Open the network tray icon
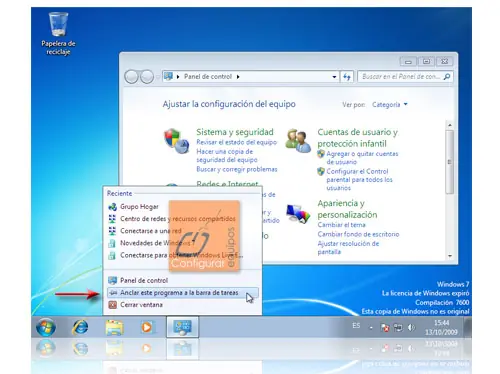The image size is (500, 374). pos(398,328)
